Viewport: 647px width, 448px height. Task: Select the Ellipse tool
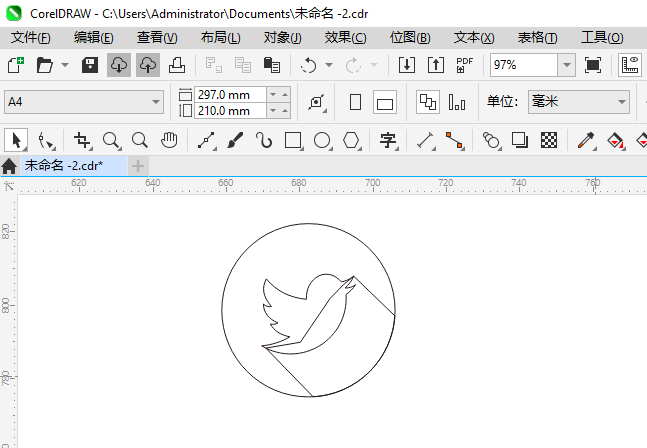323,140
